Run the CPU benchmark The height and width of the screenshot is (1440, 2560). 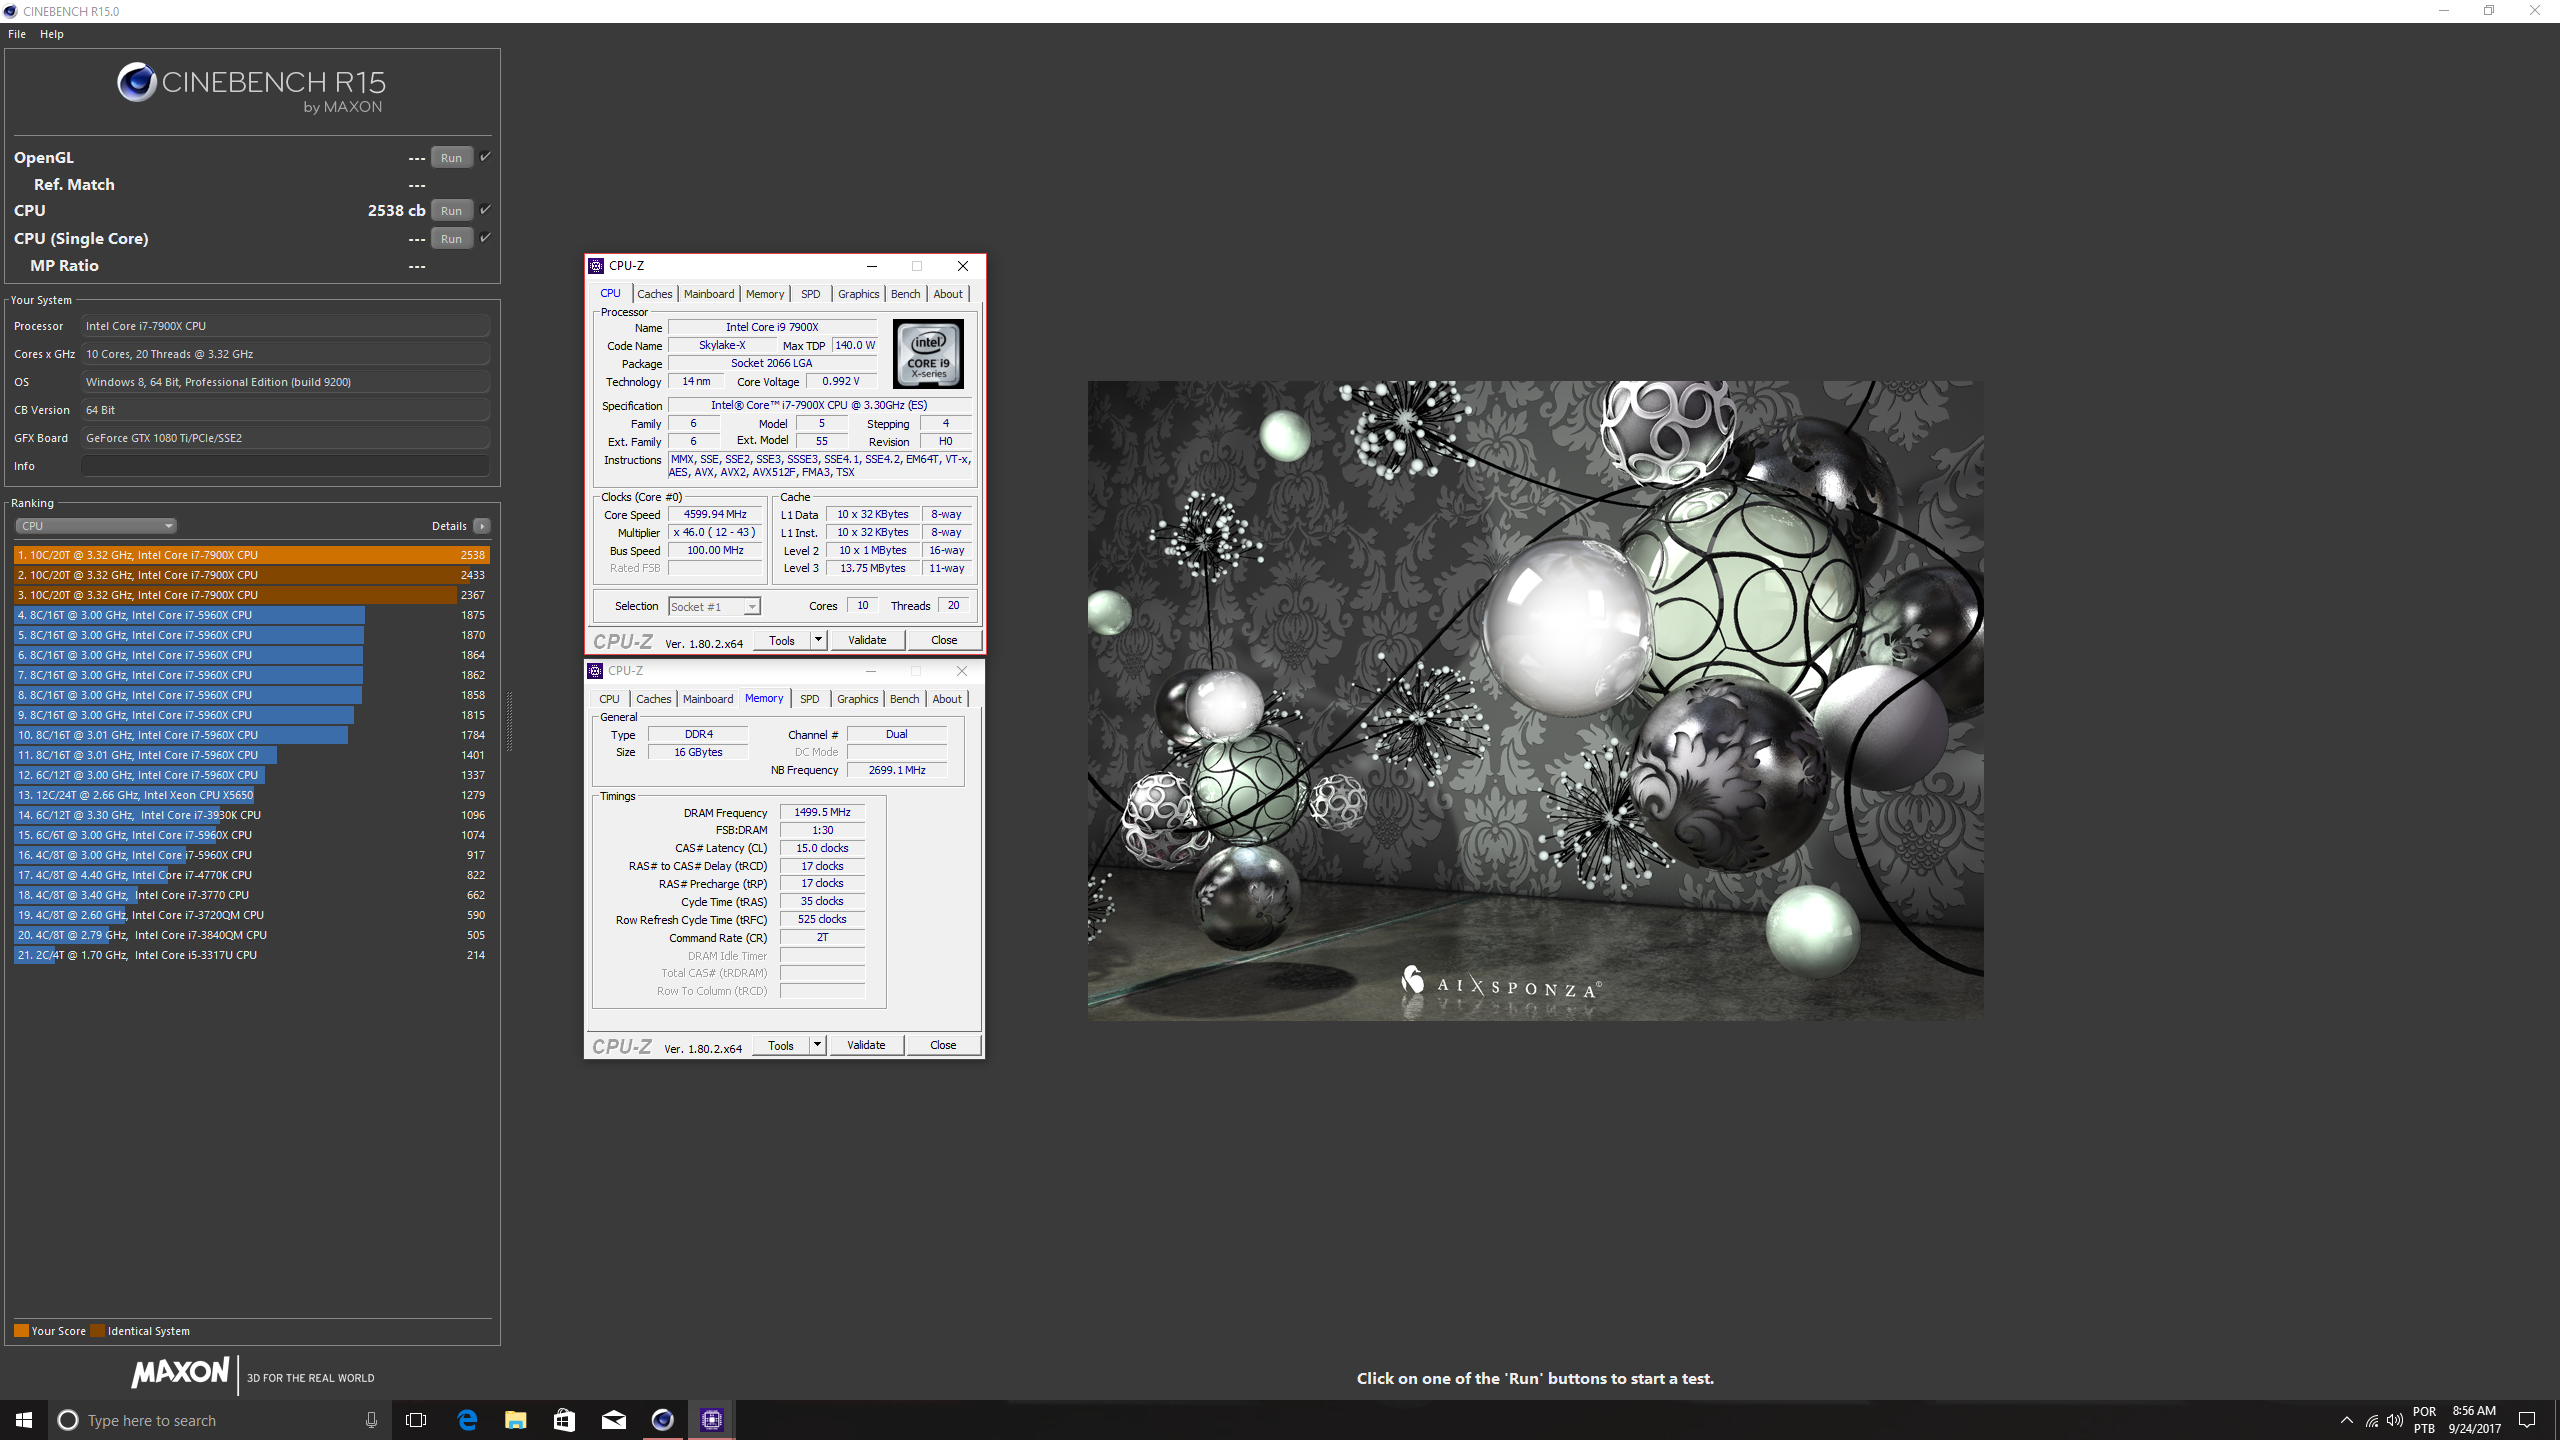(x=452, y=210)
